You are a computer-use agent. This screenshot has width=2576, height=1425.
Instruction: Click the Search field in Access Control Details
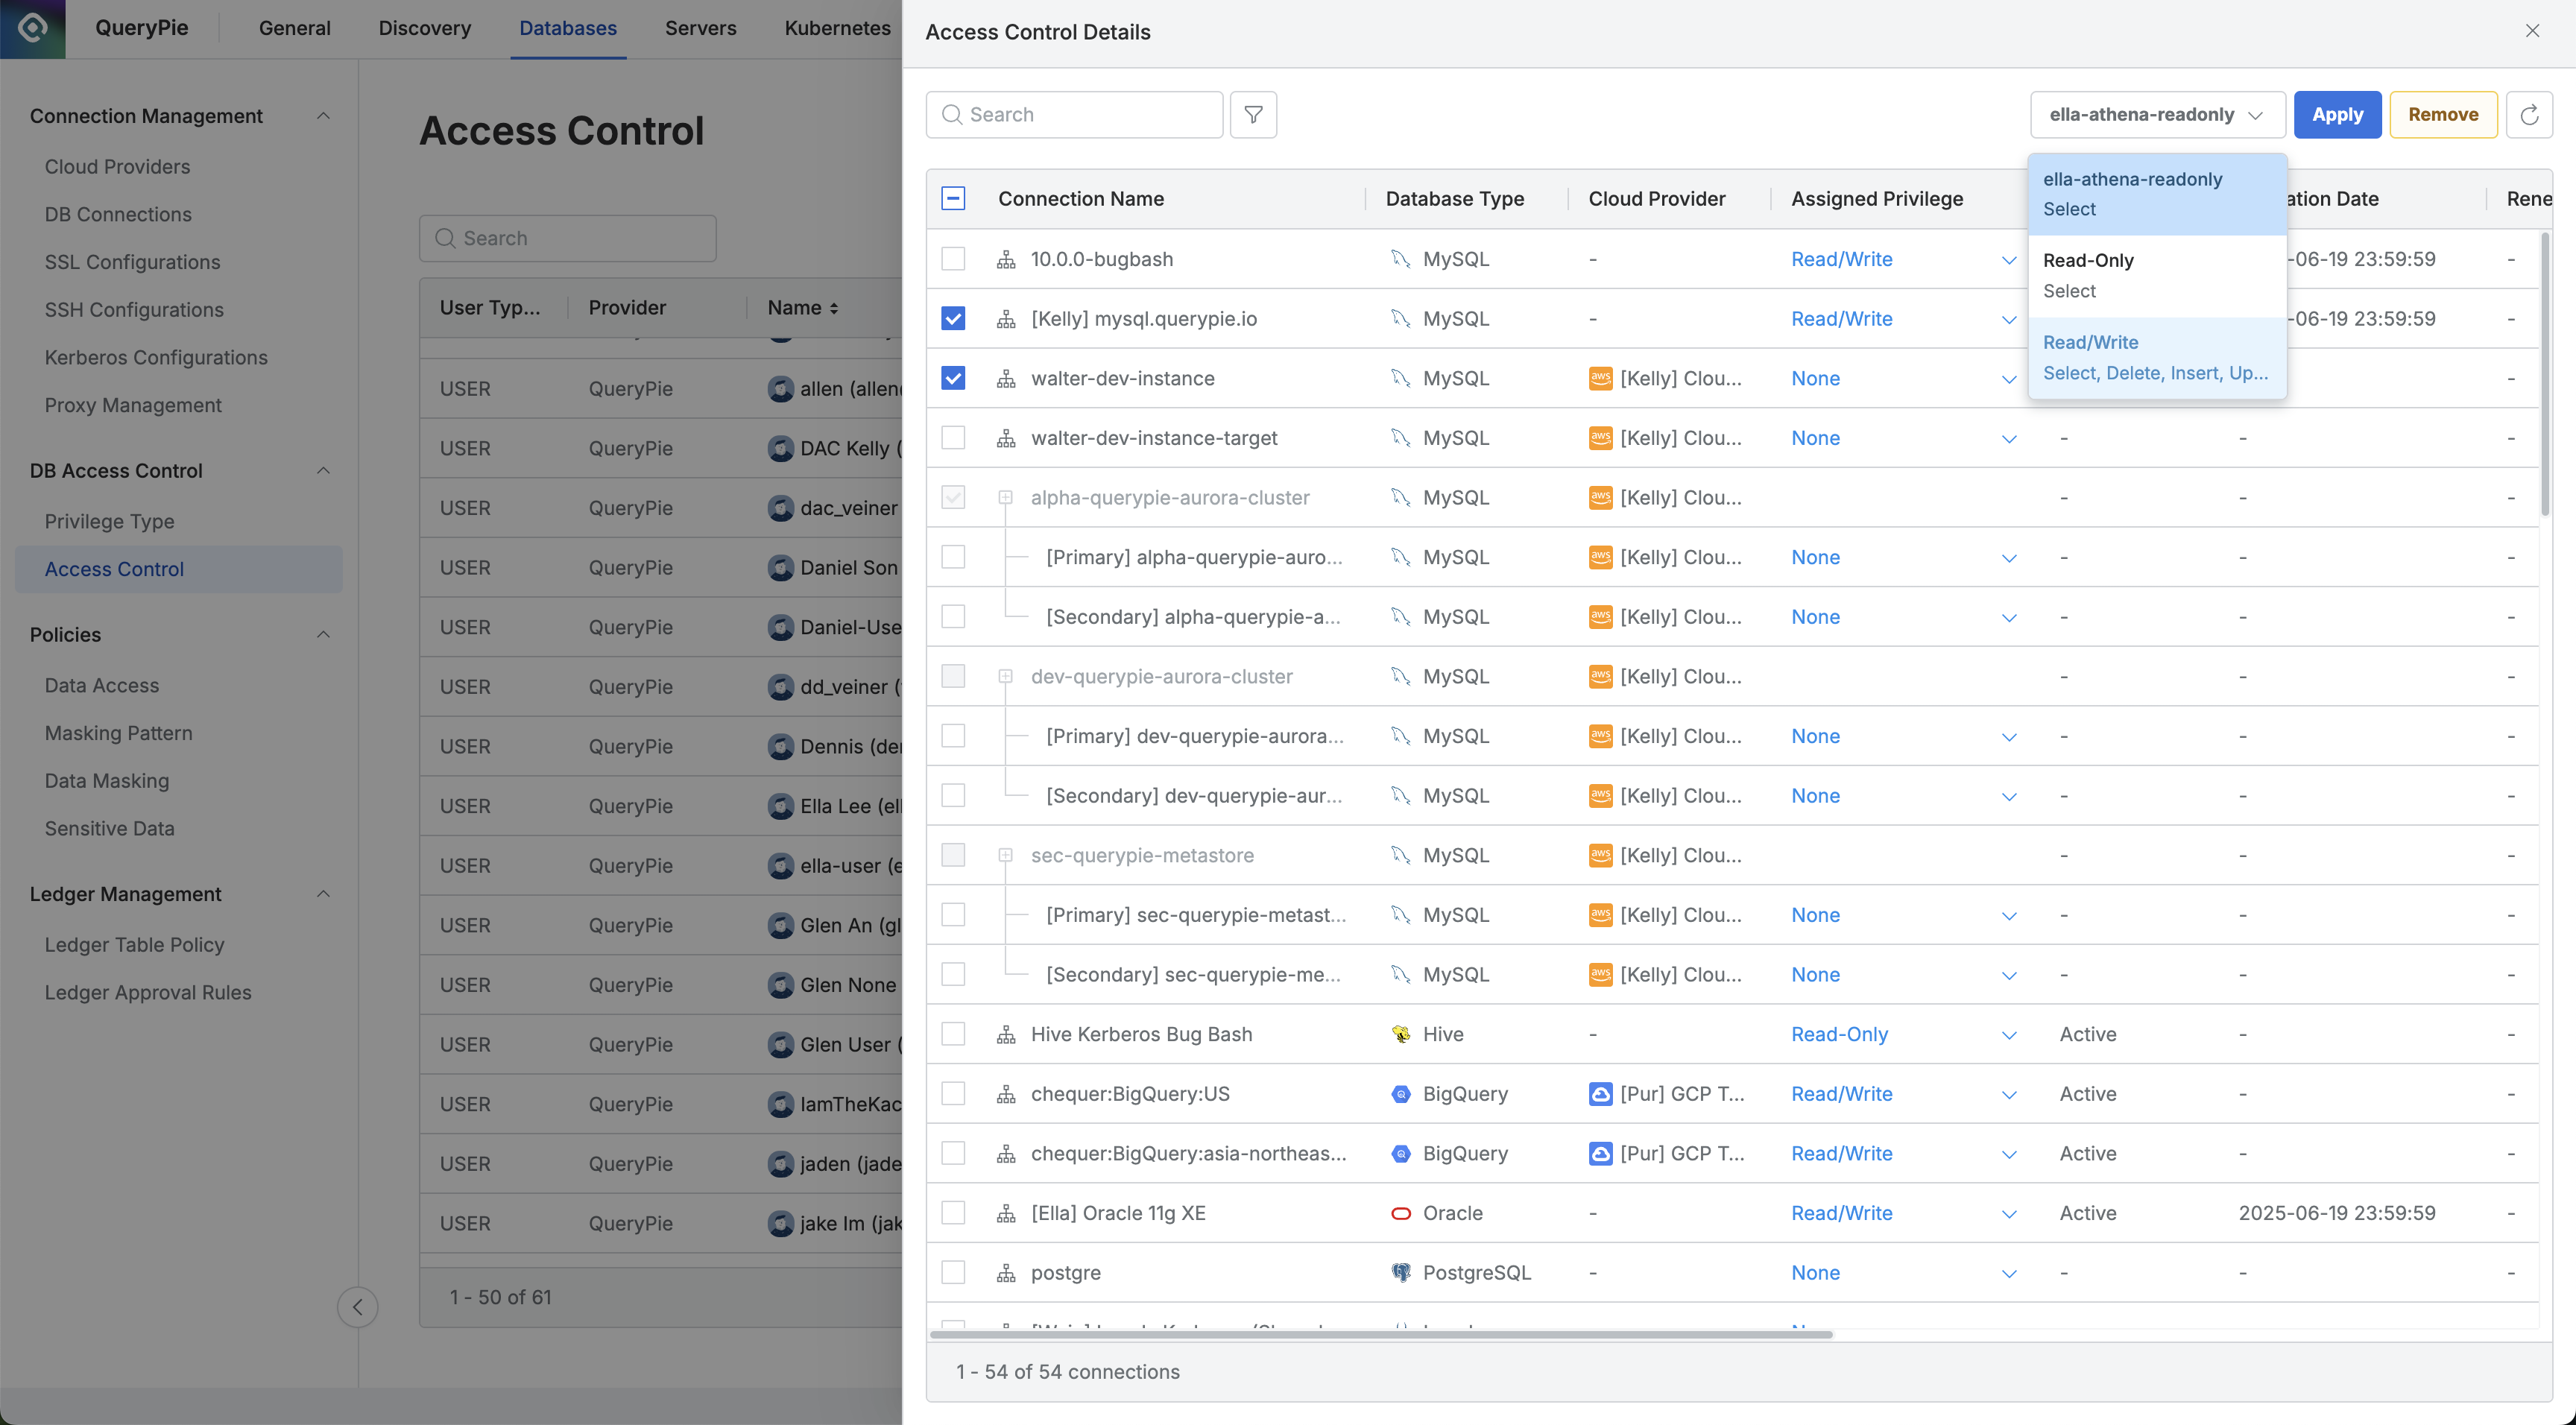click(1074, 115)
